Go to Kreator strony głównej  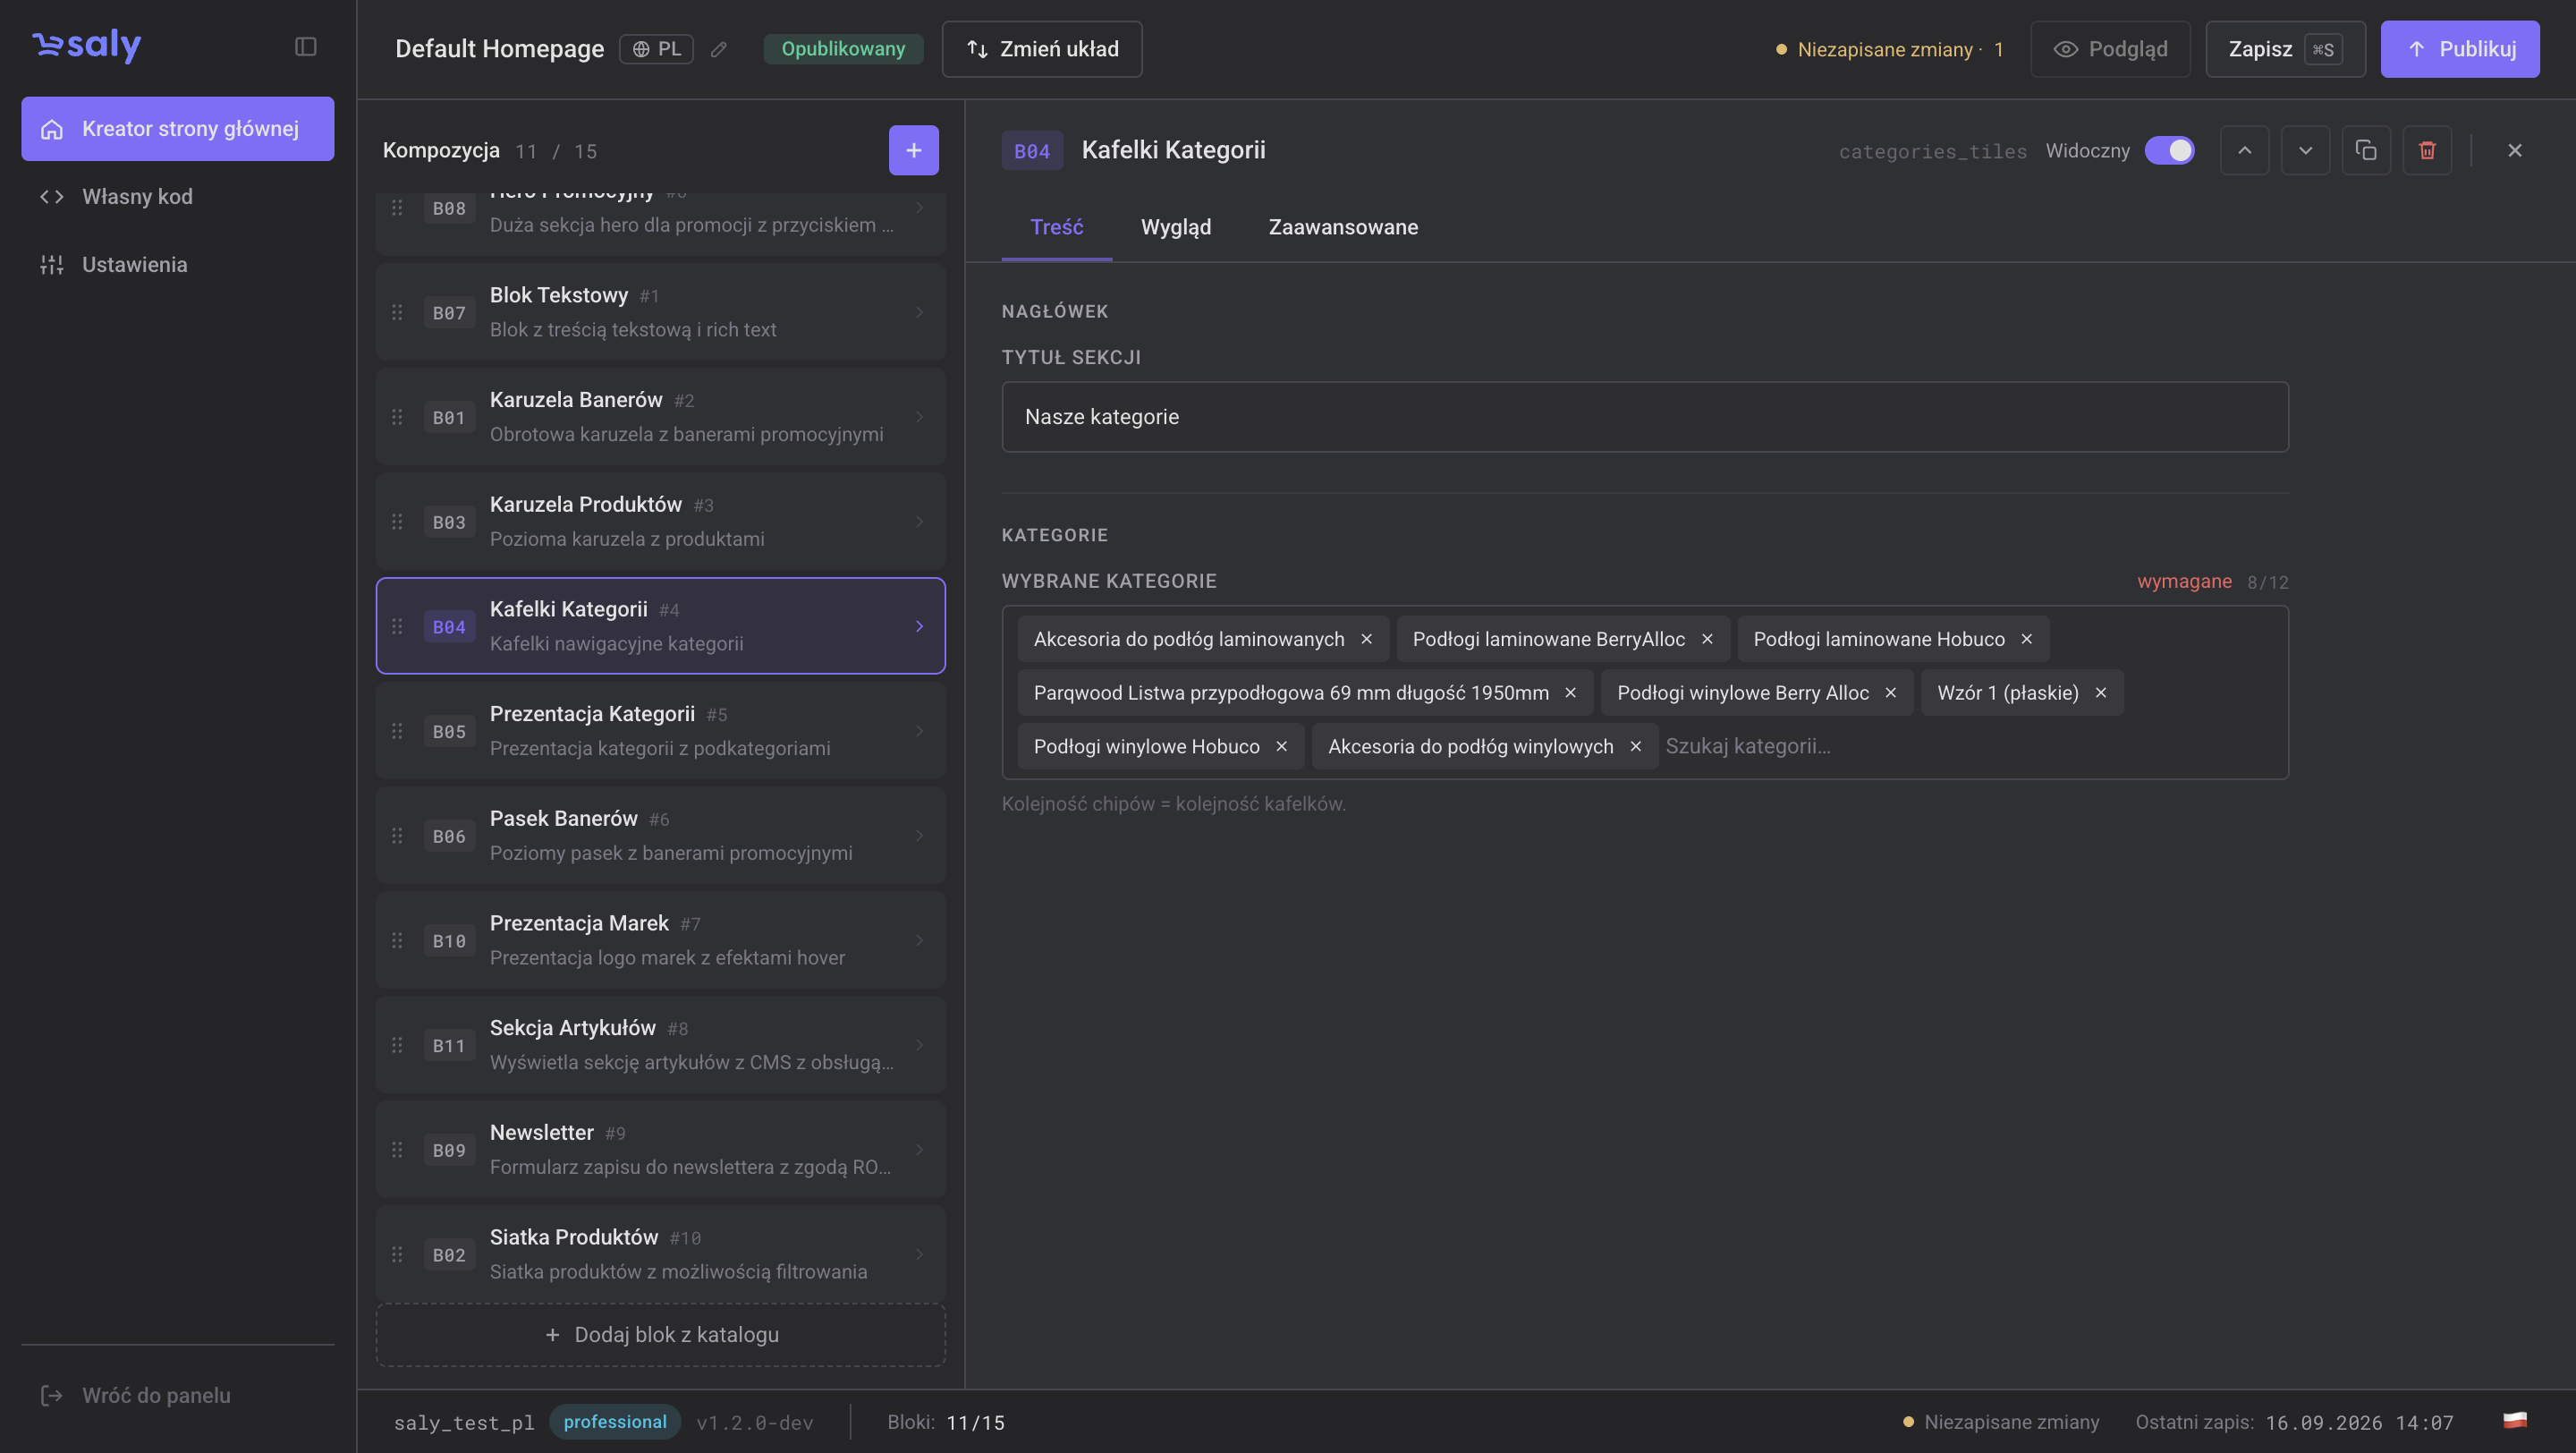coord(178,129)
